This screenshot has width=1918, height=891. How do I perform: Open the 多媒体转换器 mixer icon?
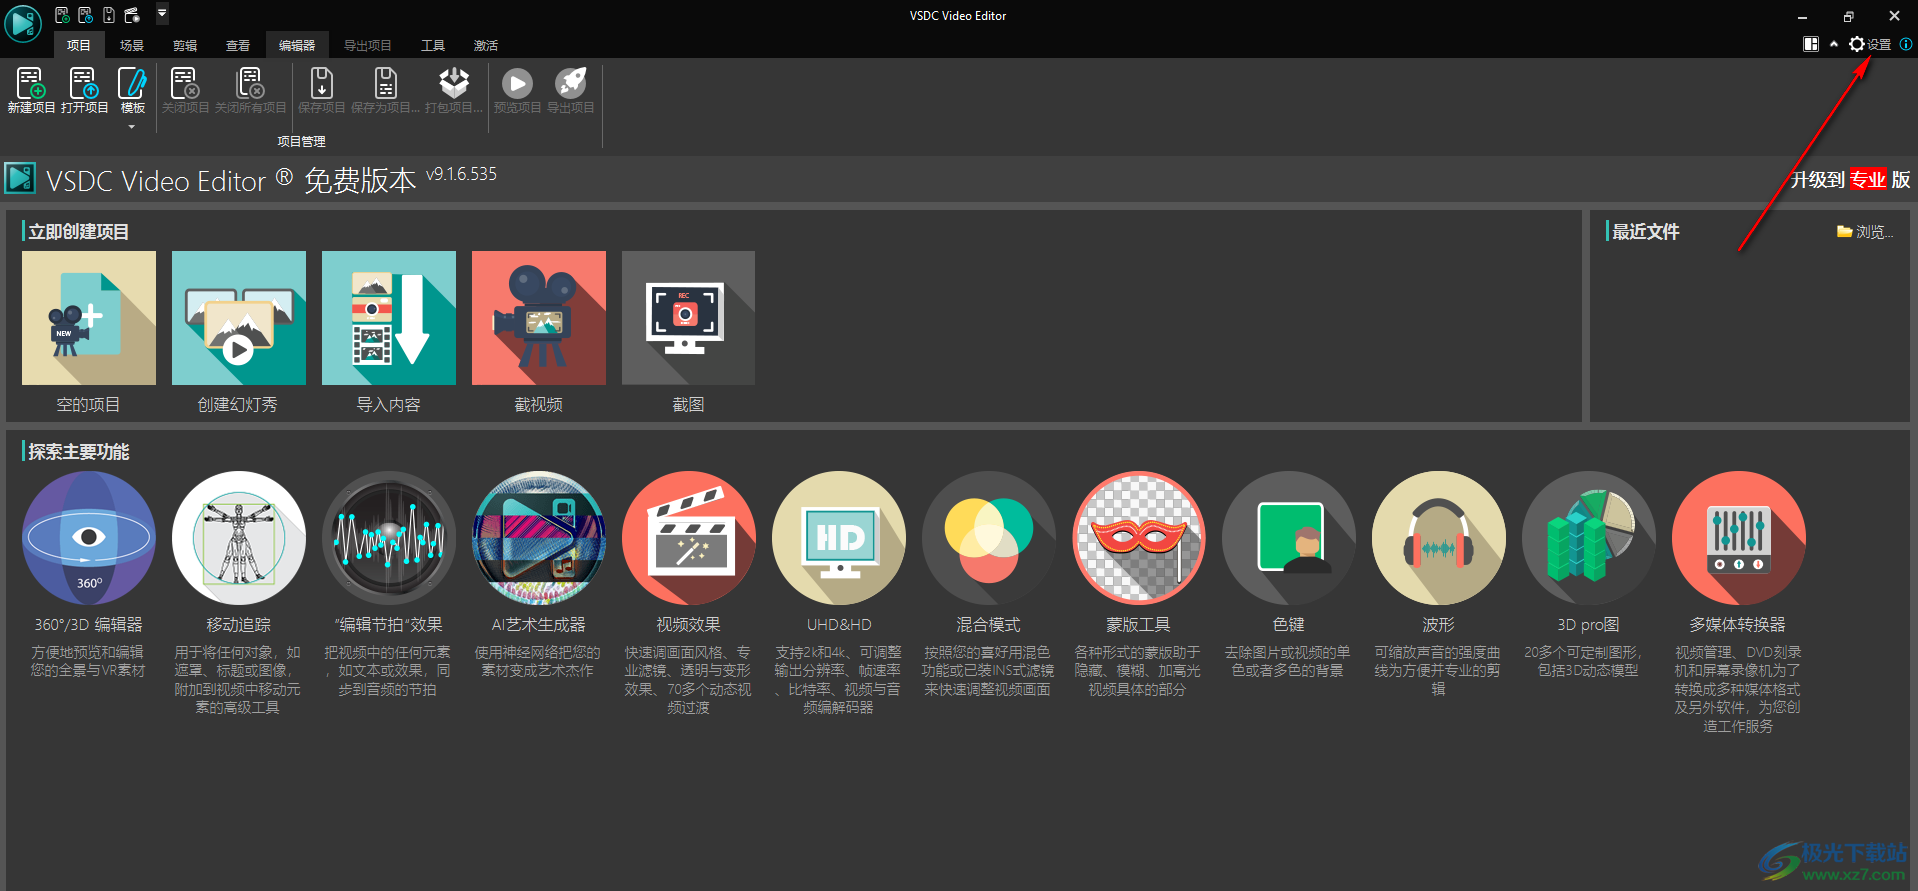(1739, 538)
